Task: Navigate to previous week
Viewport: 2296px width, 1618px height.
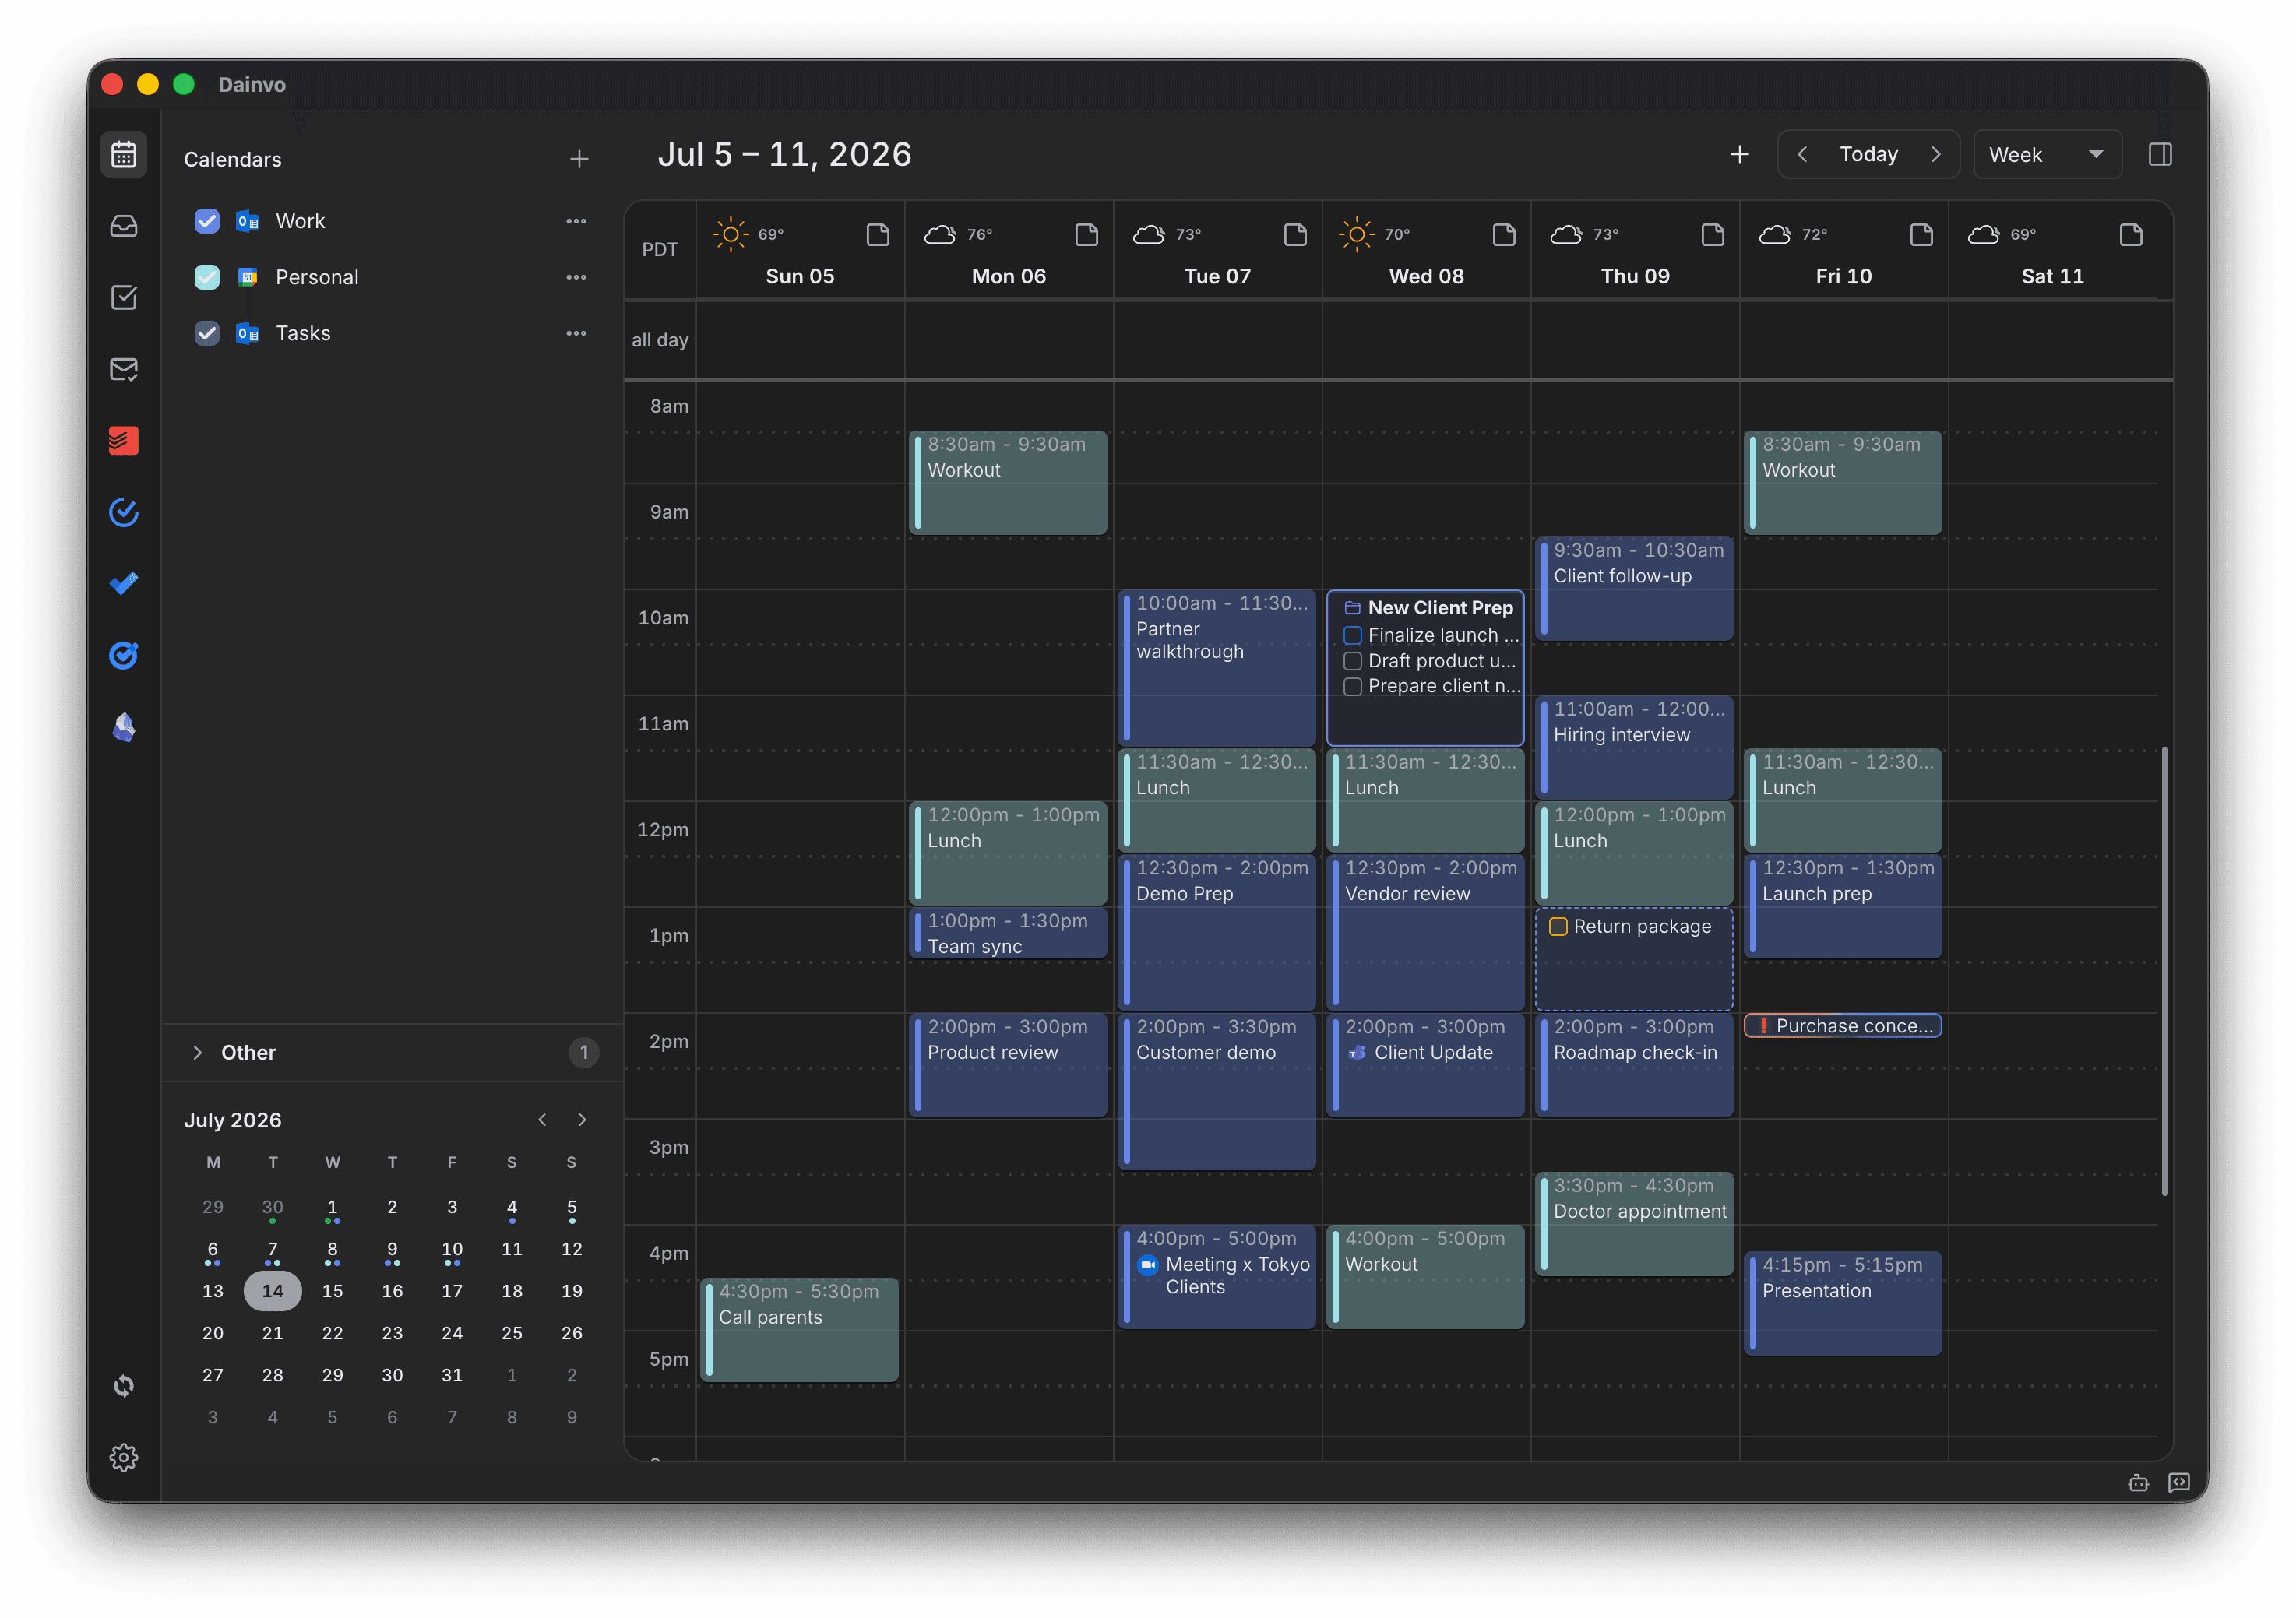Action: 1801,154
